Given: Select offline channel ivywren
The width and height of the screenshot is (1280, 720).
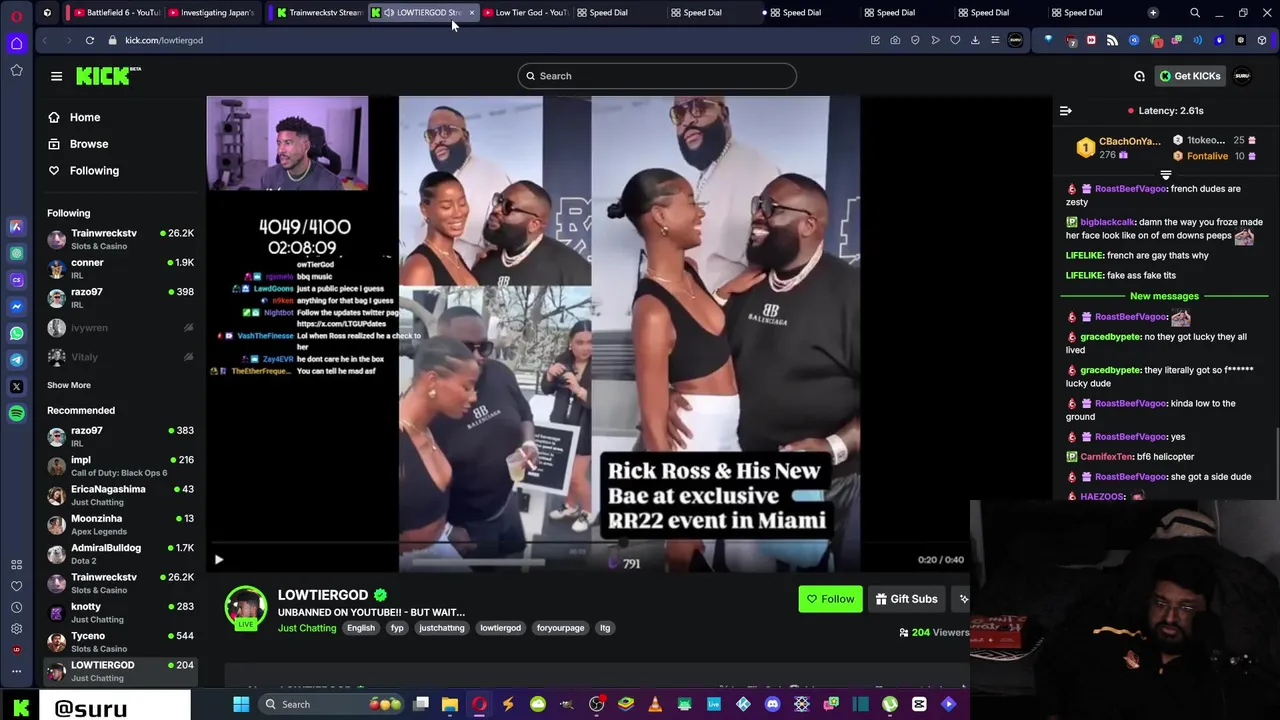Looking at the screenshot, I should (120, 327).
